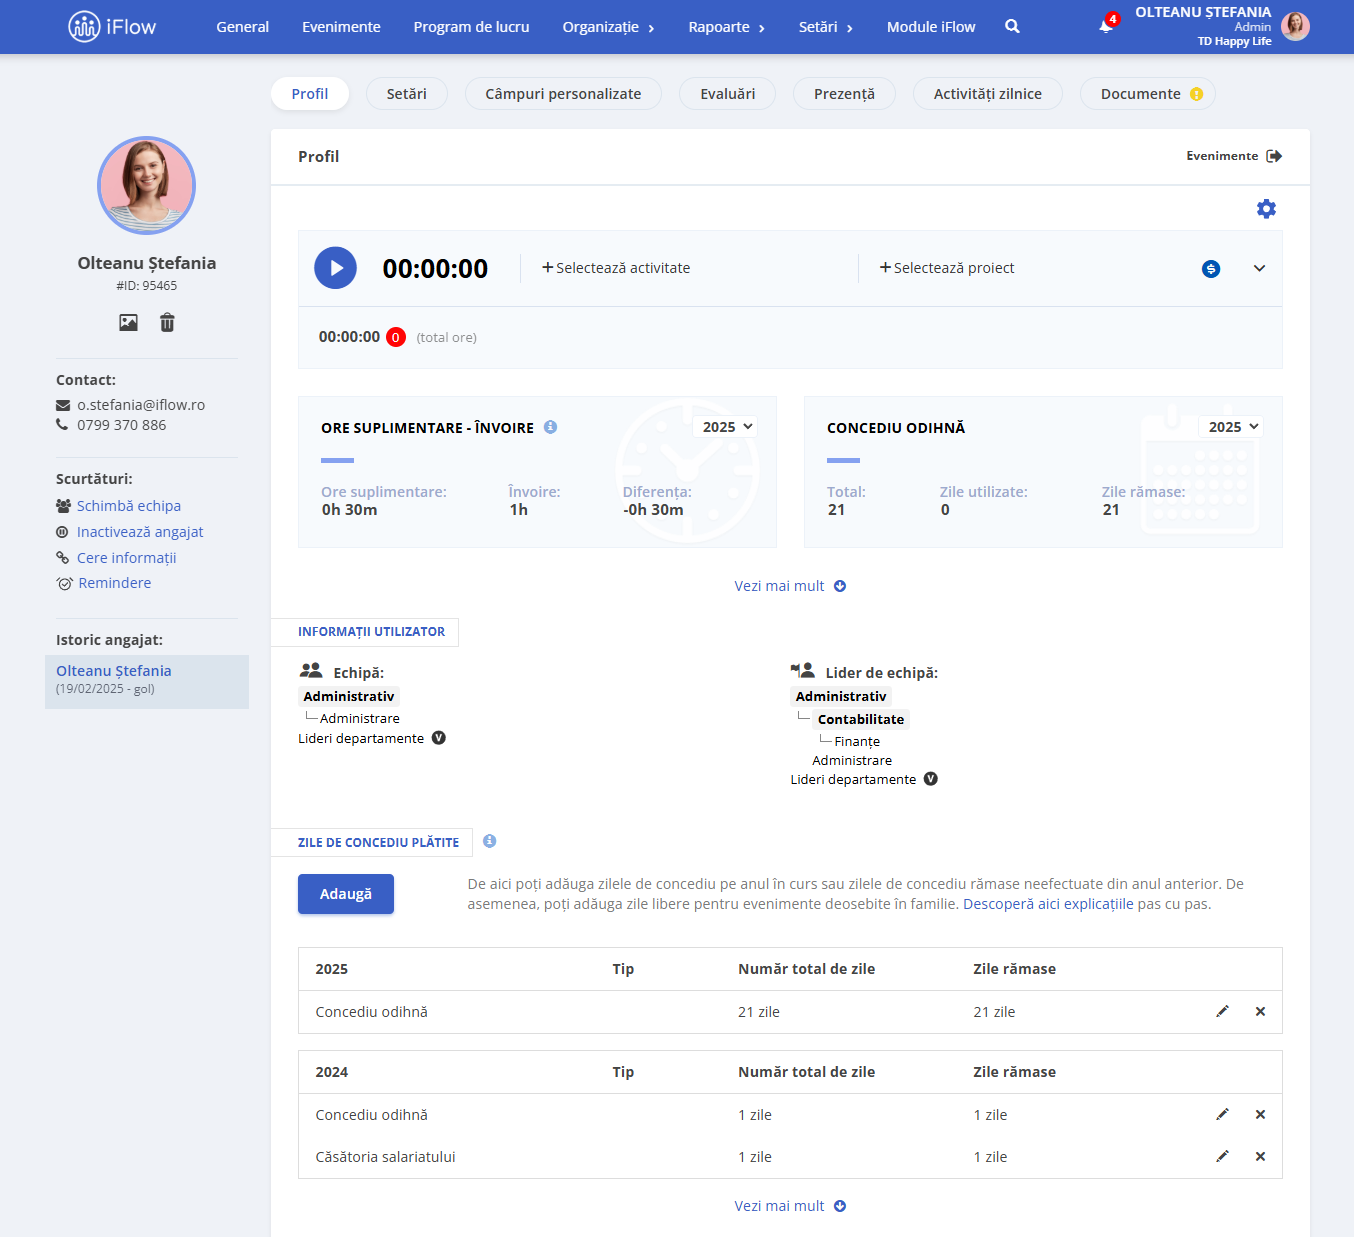This screenshot has width=1354, height=1237.
Task: Click Olteanu Ștefania profile photo
Action: (146, 185)
